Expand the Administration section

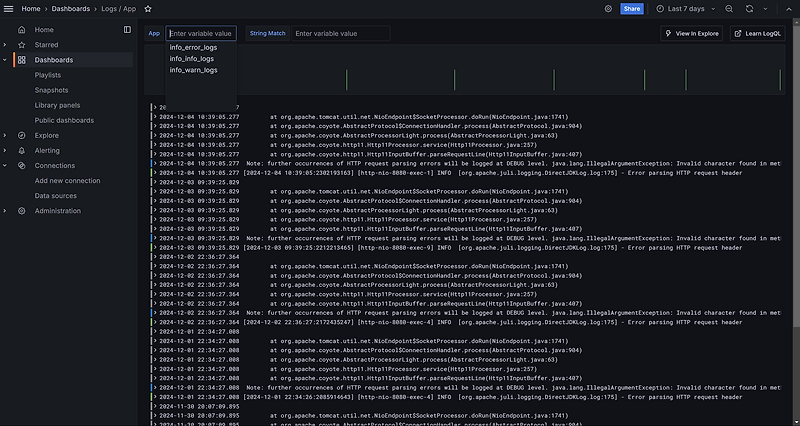point(5,211)
